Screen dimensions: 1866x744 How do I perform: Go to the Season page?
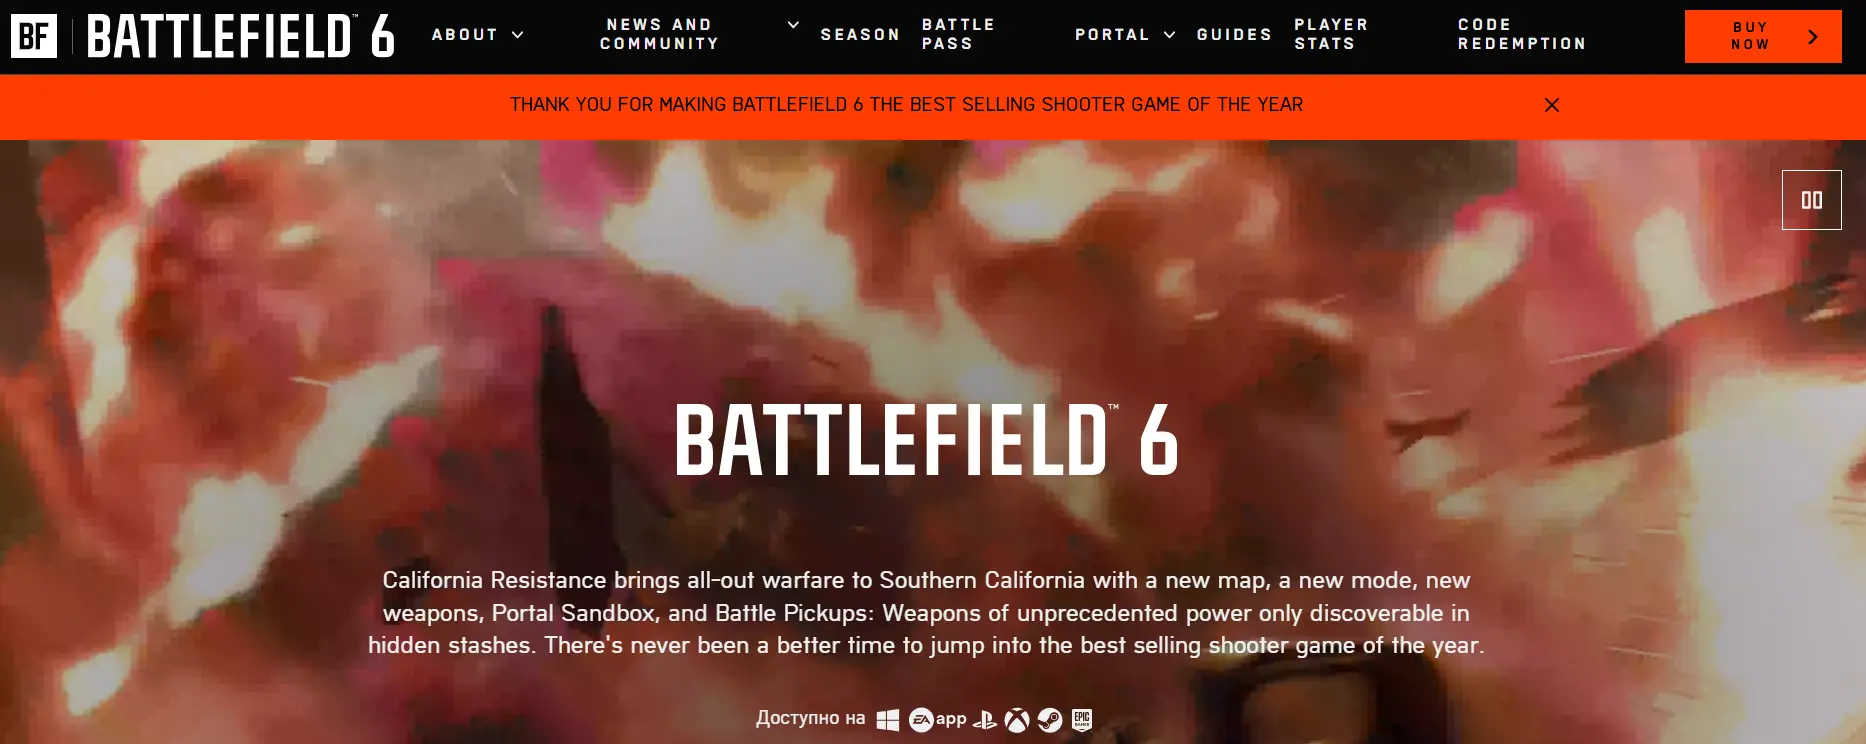pyautogui.click(x=860, y=35)
